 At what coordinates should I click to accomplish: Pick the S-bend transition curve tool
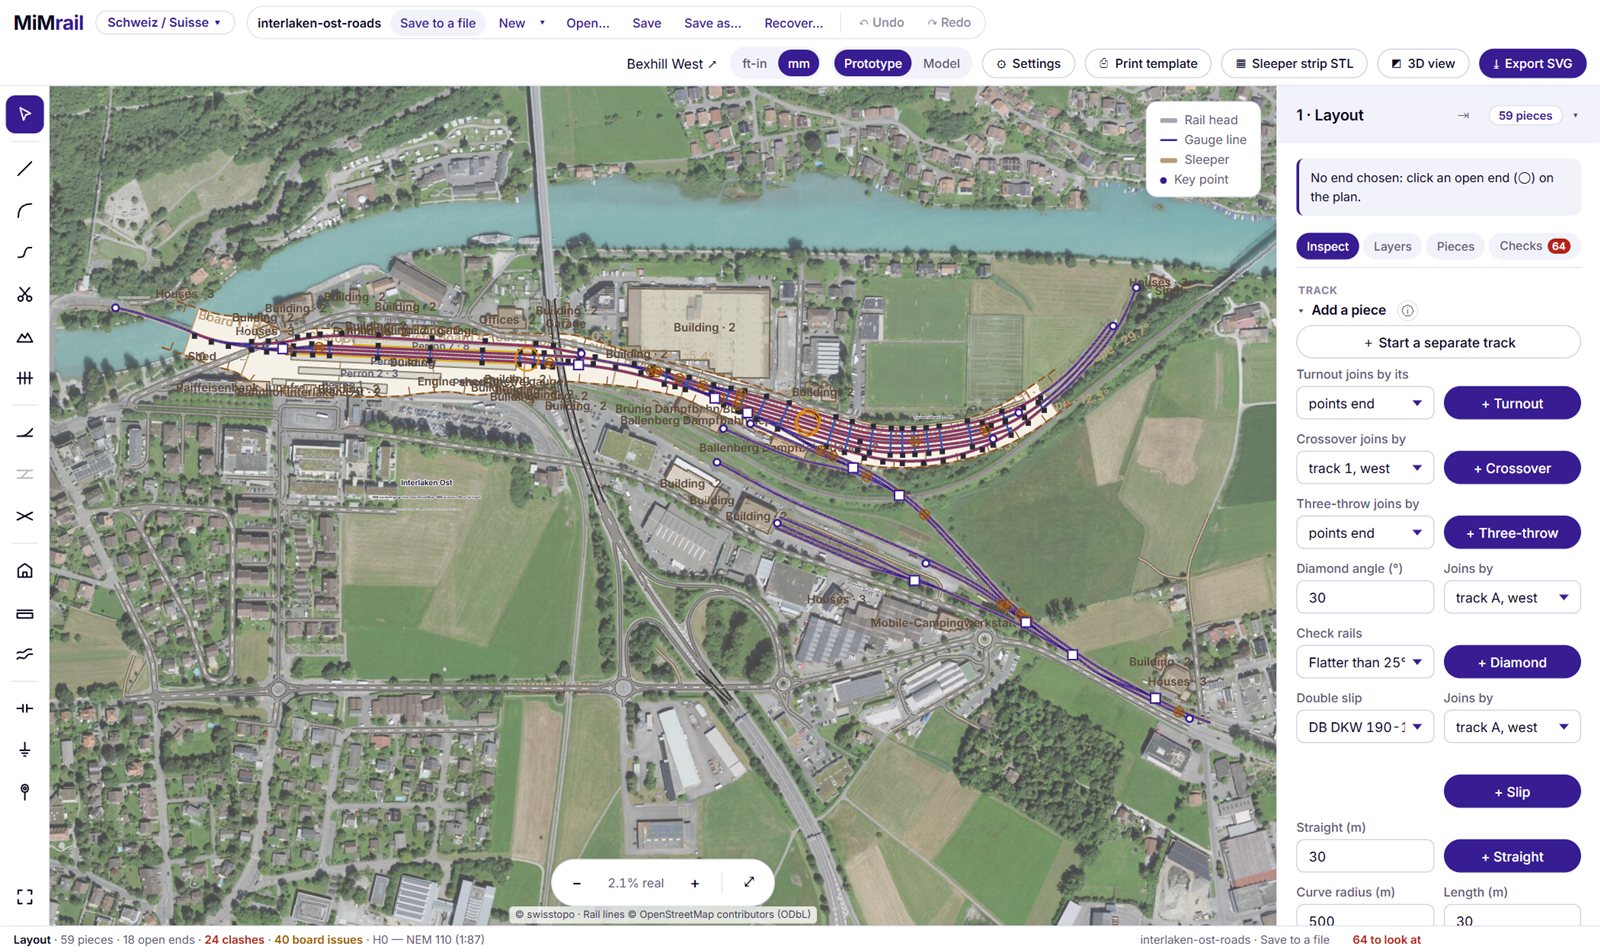(x=25, y=253)
